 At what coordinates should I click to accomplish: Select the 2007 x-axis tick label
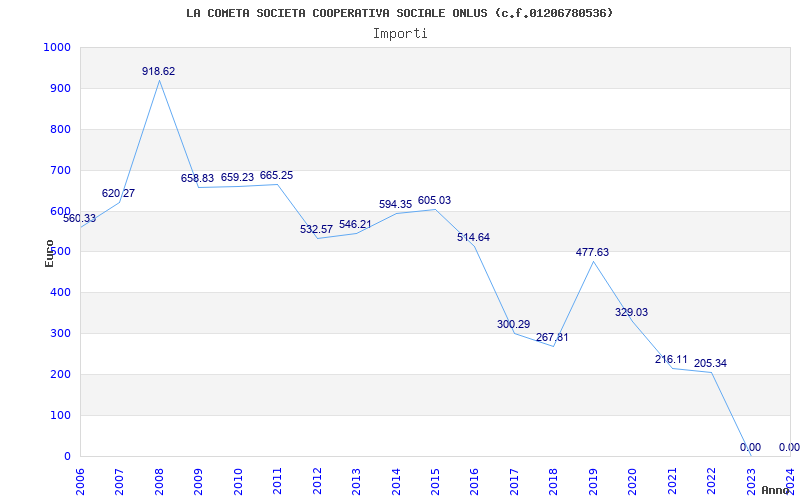pos(119,482)
